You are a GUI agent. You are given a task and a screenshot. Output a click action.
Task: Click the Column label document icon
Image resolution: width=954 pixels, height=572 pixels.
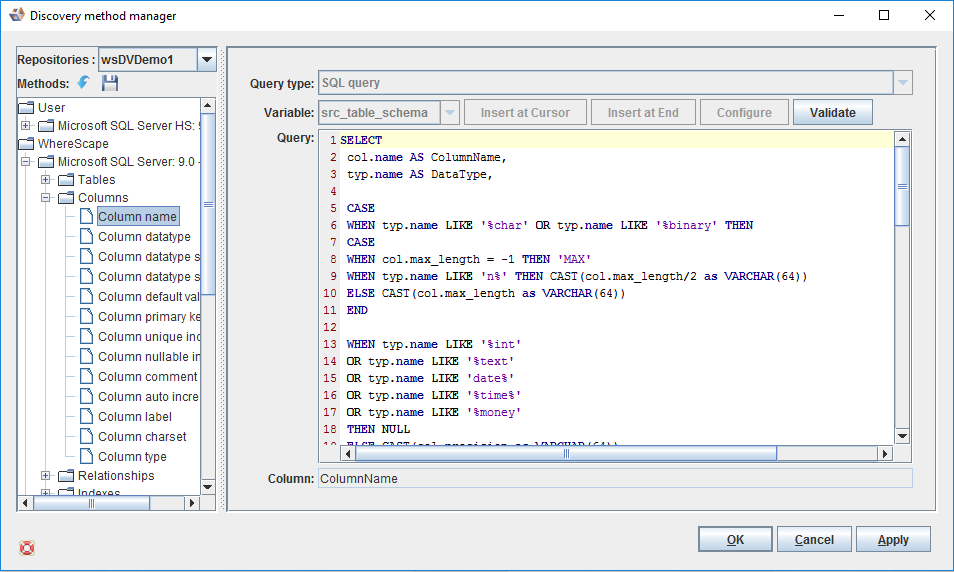click(86, 417)
